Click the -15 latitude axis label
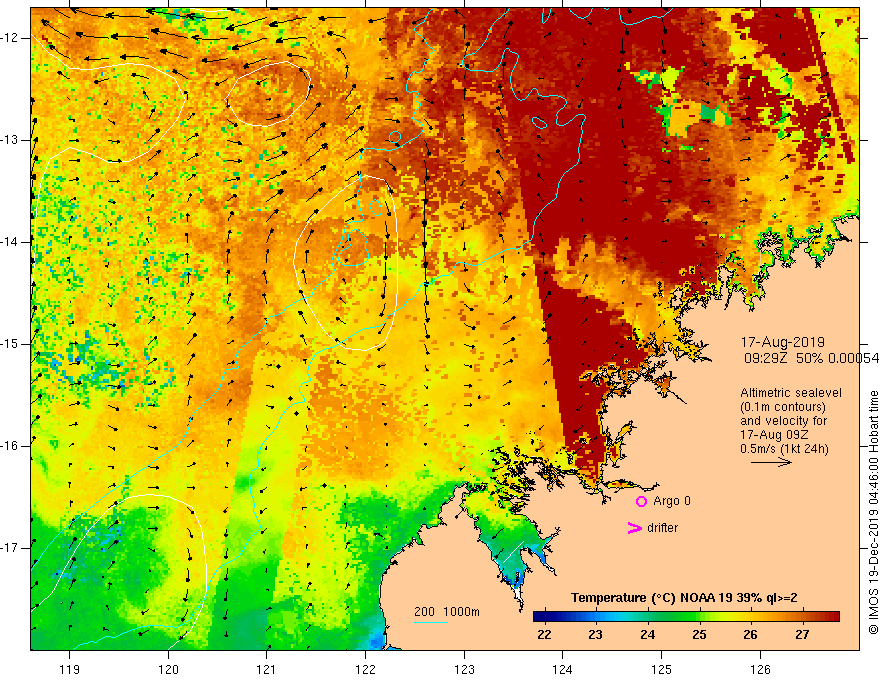The height and width of the screenshot is (680, 880). tap(11, 344)
